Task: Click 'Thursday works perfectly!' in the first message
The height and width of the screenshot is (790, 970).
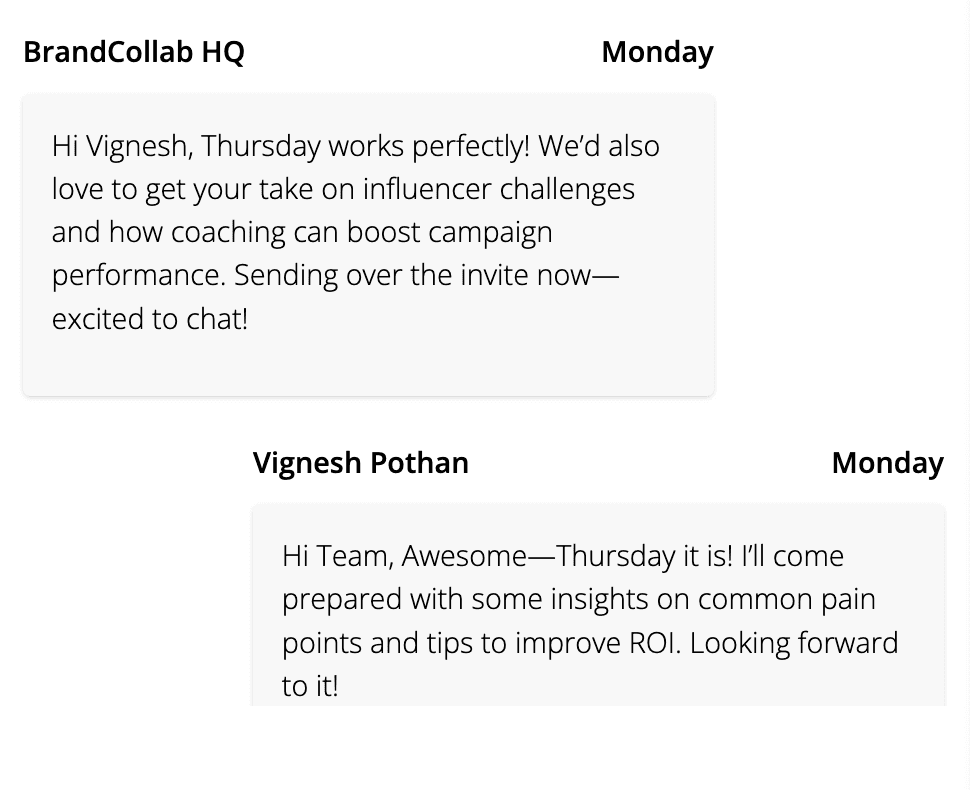Action: coord(366,147)
